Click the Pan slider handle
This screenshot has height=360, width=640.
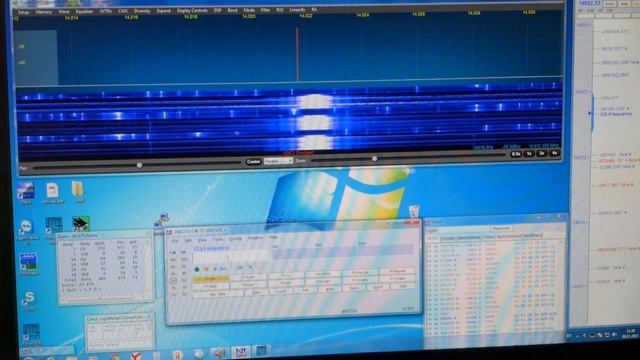coord(140,165)
